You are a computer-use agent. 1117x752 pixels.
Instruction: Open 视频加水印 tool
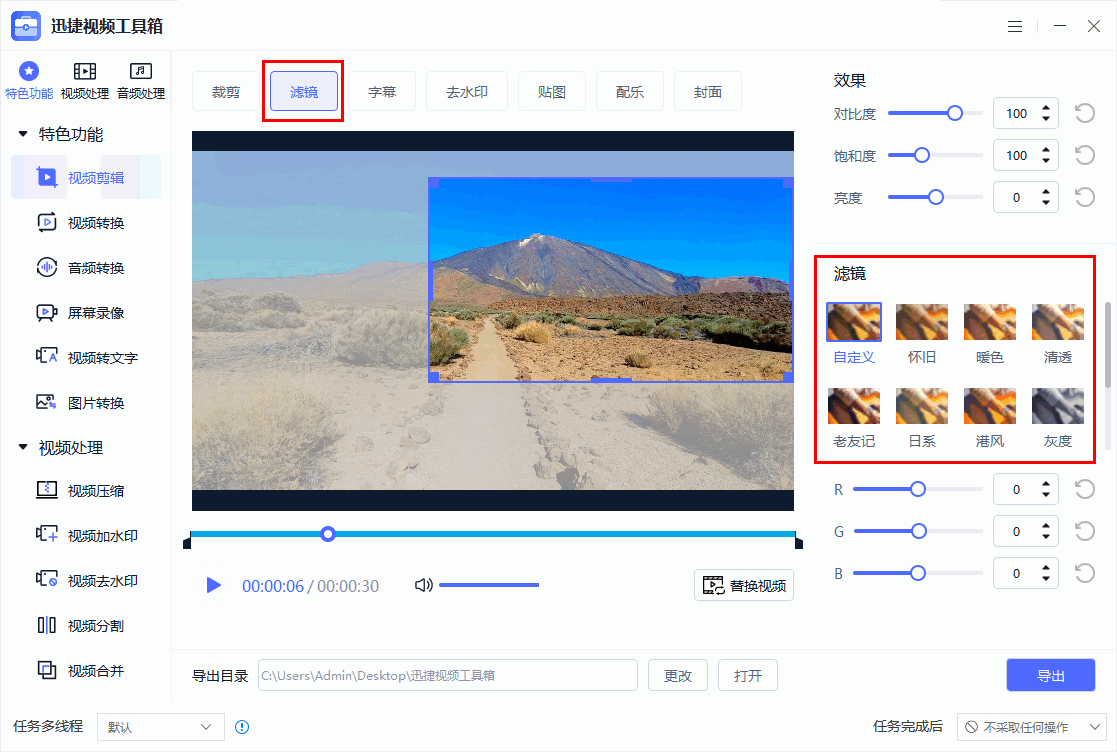86,536
